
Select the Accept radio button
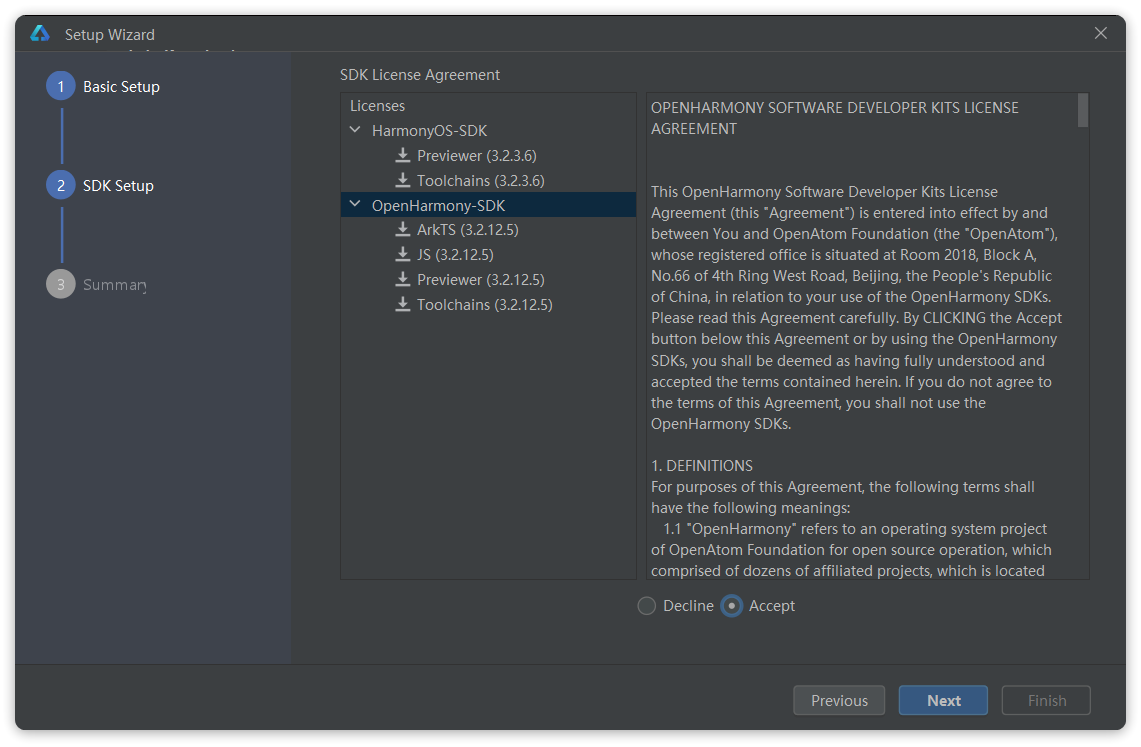(x=732, y=606)
